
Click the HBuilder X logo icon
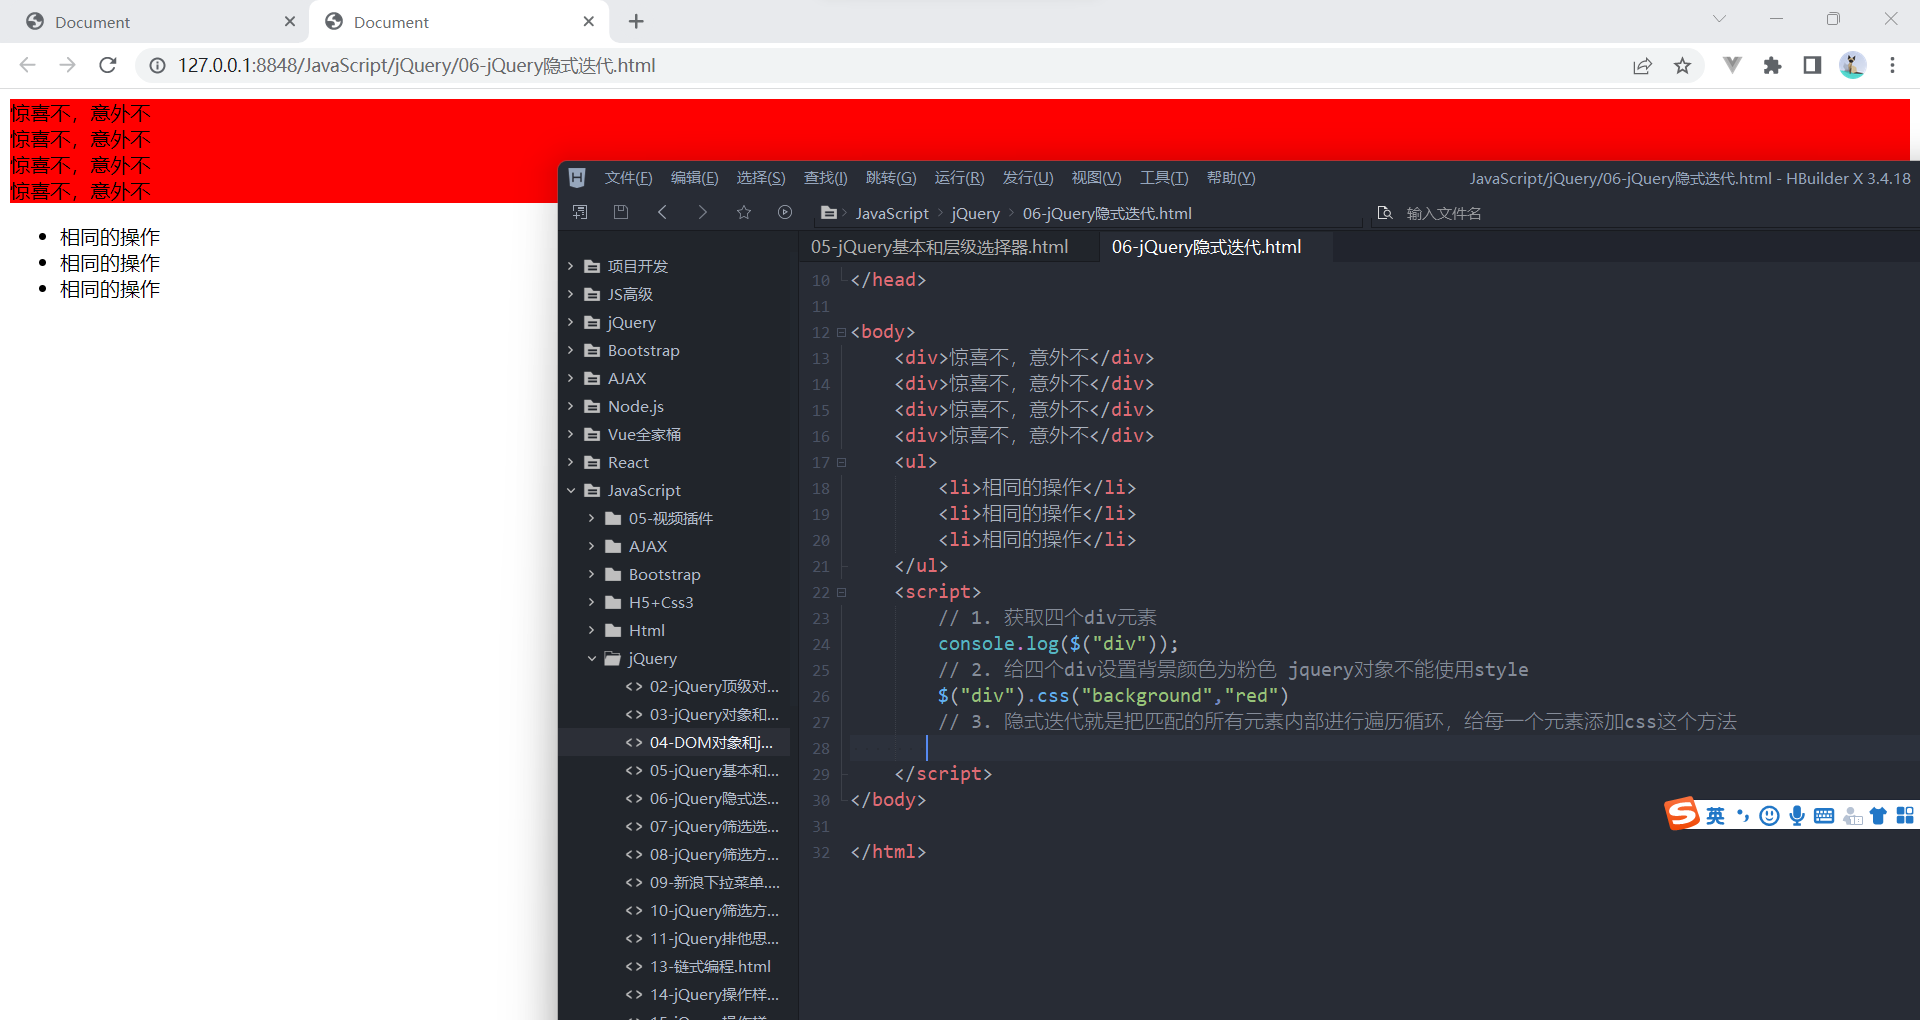577,178
